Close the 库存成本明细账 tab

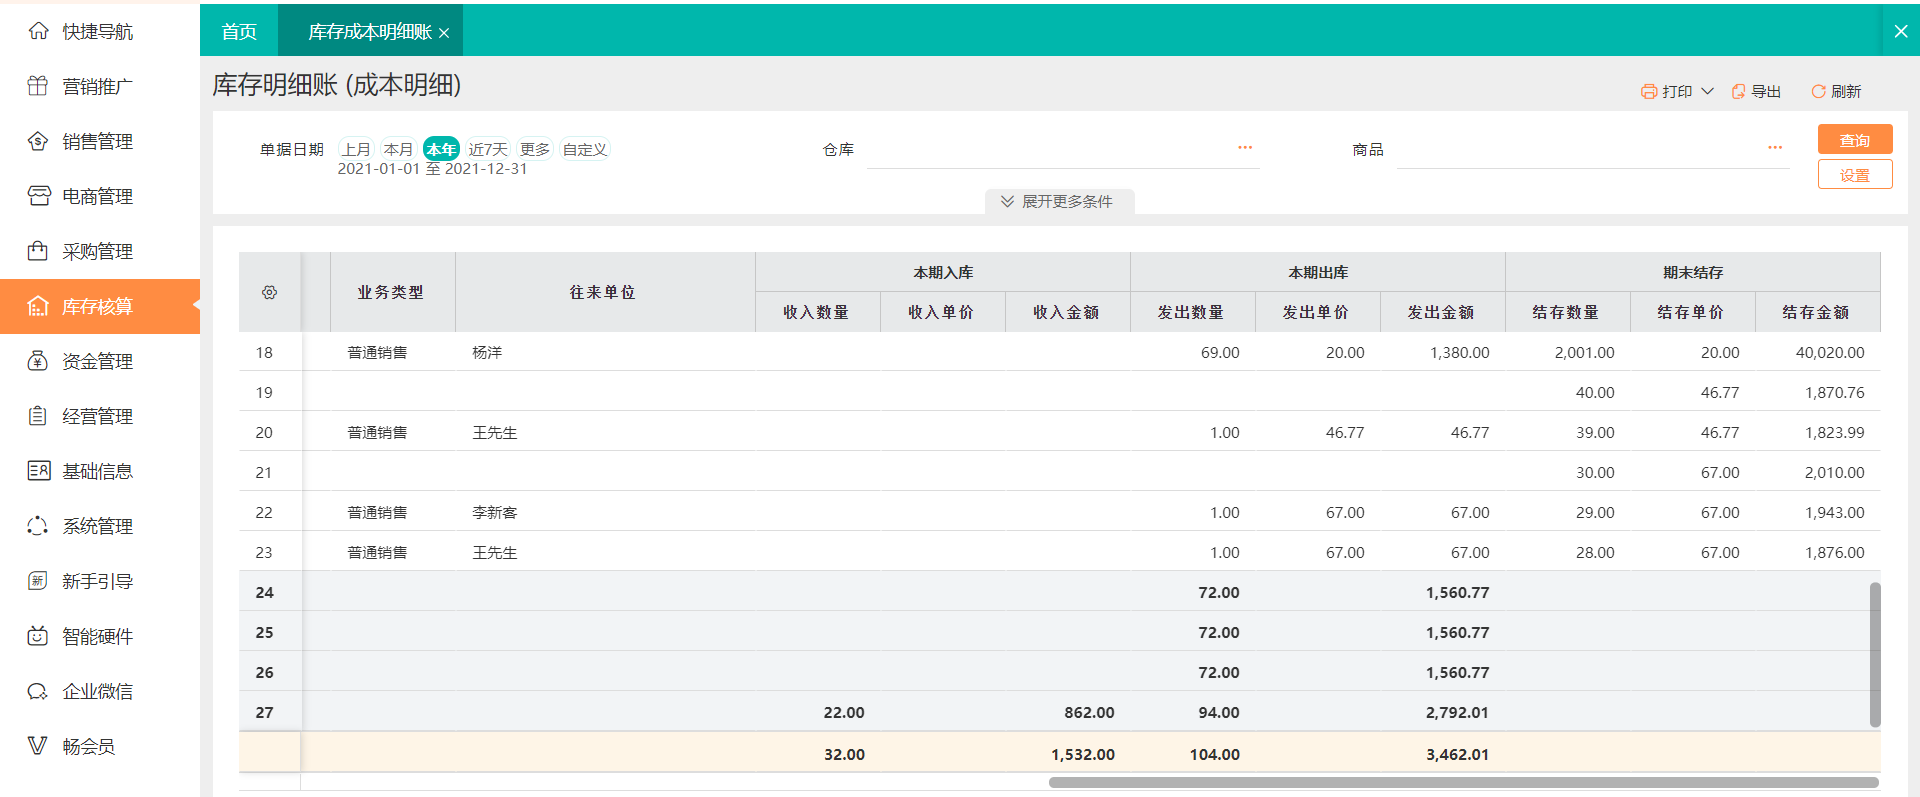coord(444,33)
